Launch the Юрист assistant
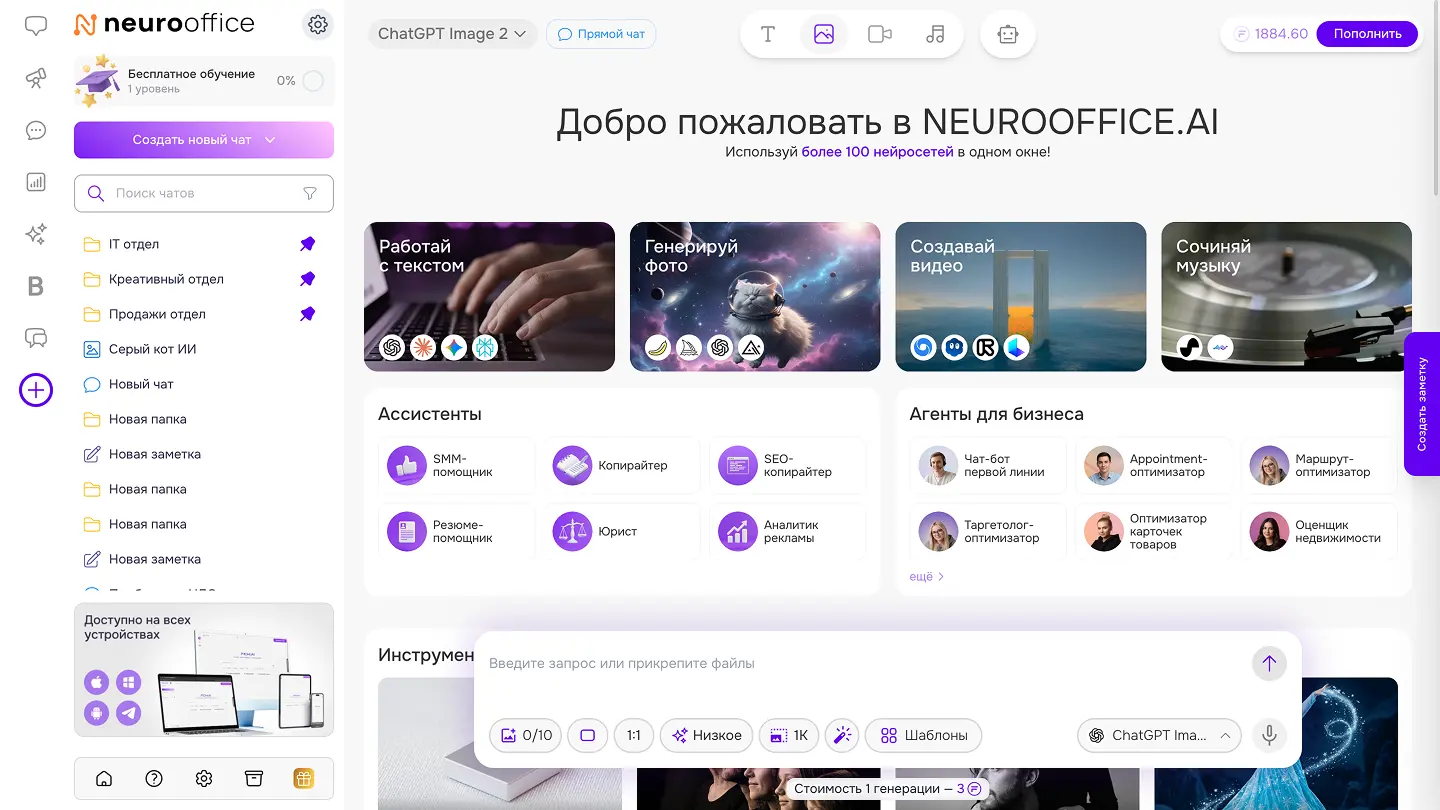The height and width of the screenshot is (810, 1440). click(622, 531)
